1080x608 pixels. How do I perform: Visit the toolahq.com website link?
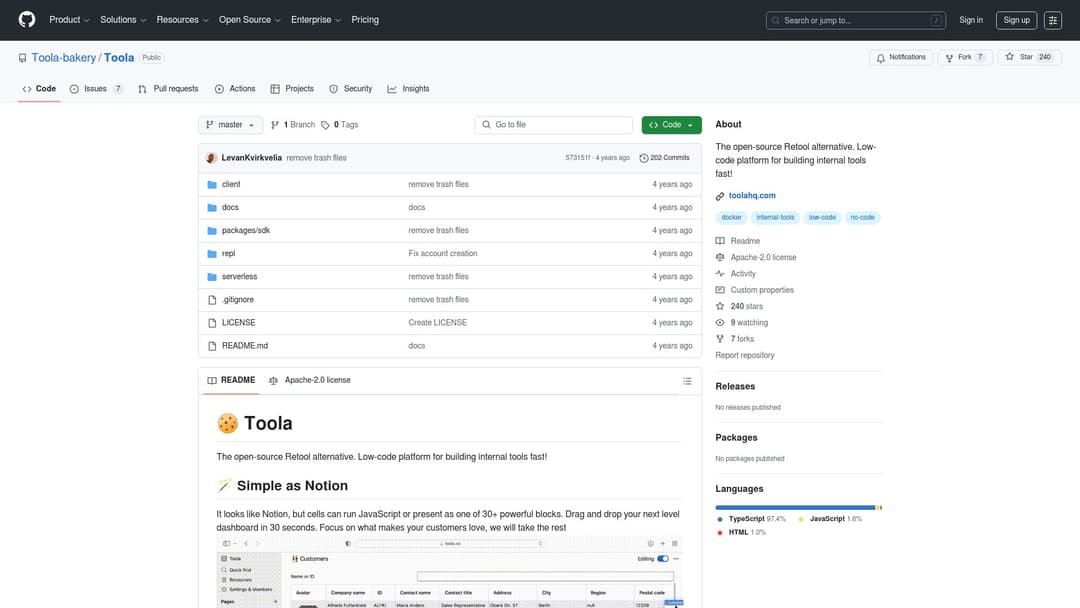[751, 196]
